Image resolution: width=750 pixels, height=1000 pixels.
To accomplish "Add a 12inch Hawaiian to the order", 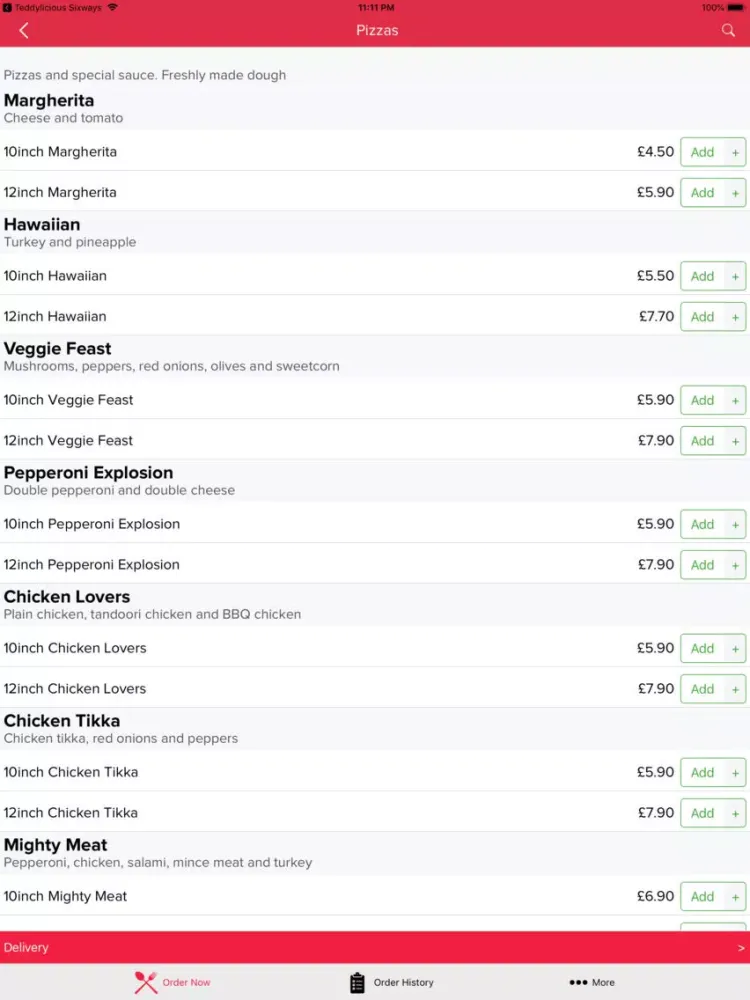I will coord(701,316).
